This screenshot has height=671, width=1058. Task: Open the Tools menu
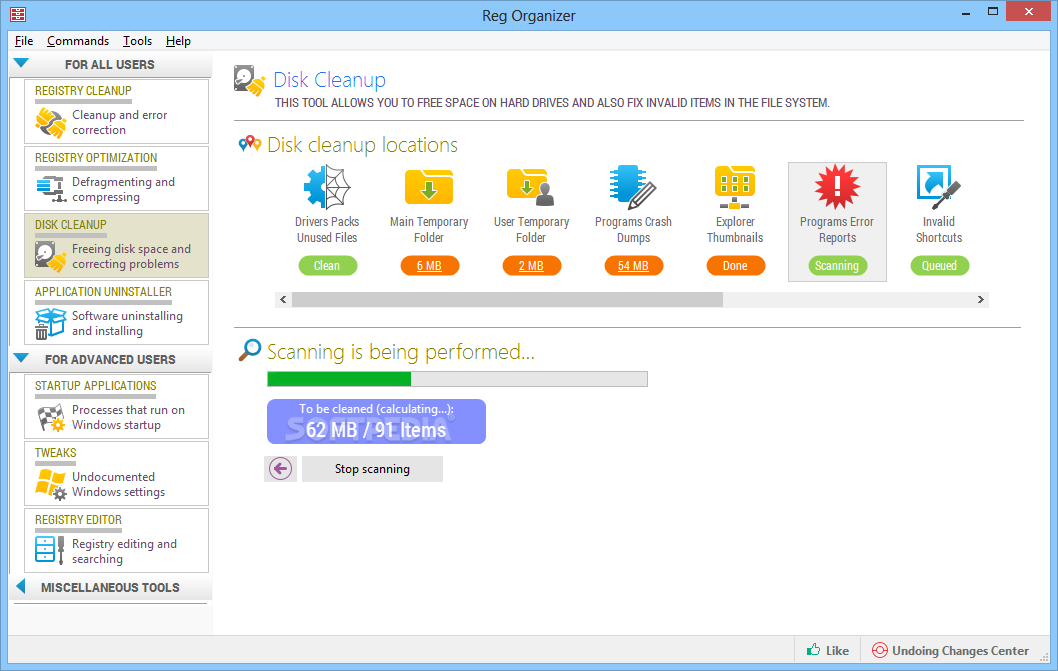pos(137,41)
